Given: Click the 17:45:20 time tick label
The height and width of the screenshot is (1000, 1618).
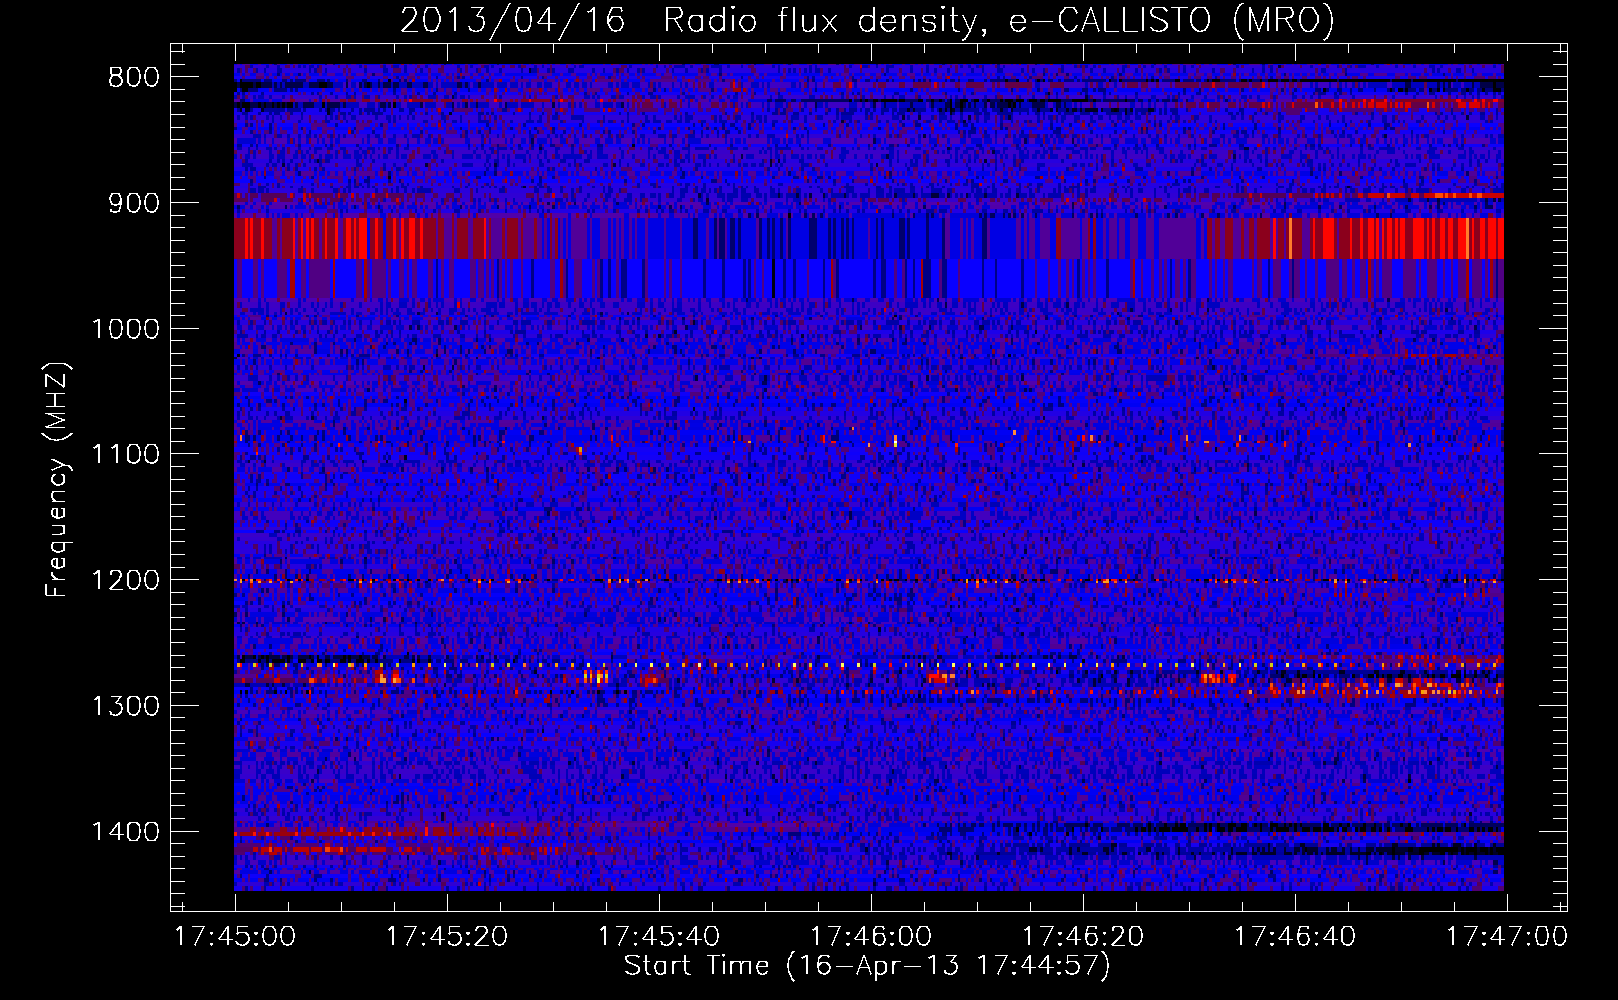Looking at the screenshot, I should point(447,937).
